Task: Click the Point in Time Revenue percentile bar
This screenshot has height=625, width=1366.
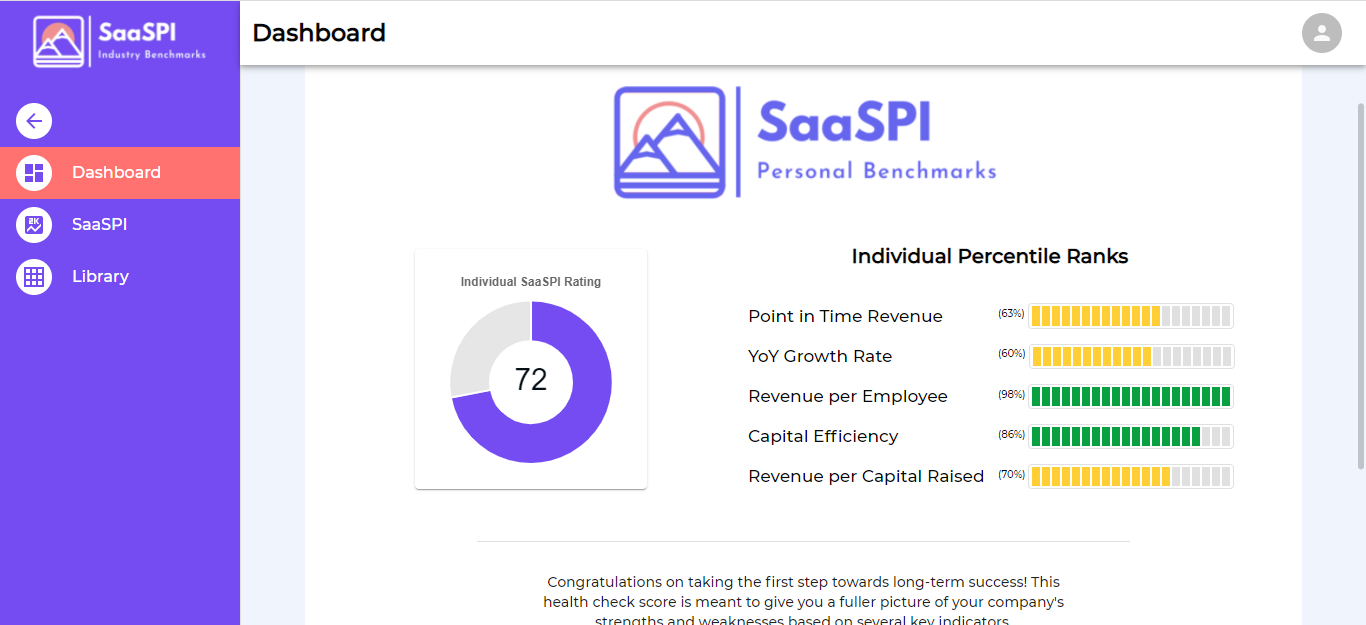Action: (x=1131, y=316)
